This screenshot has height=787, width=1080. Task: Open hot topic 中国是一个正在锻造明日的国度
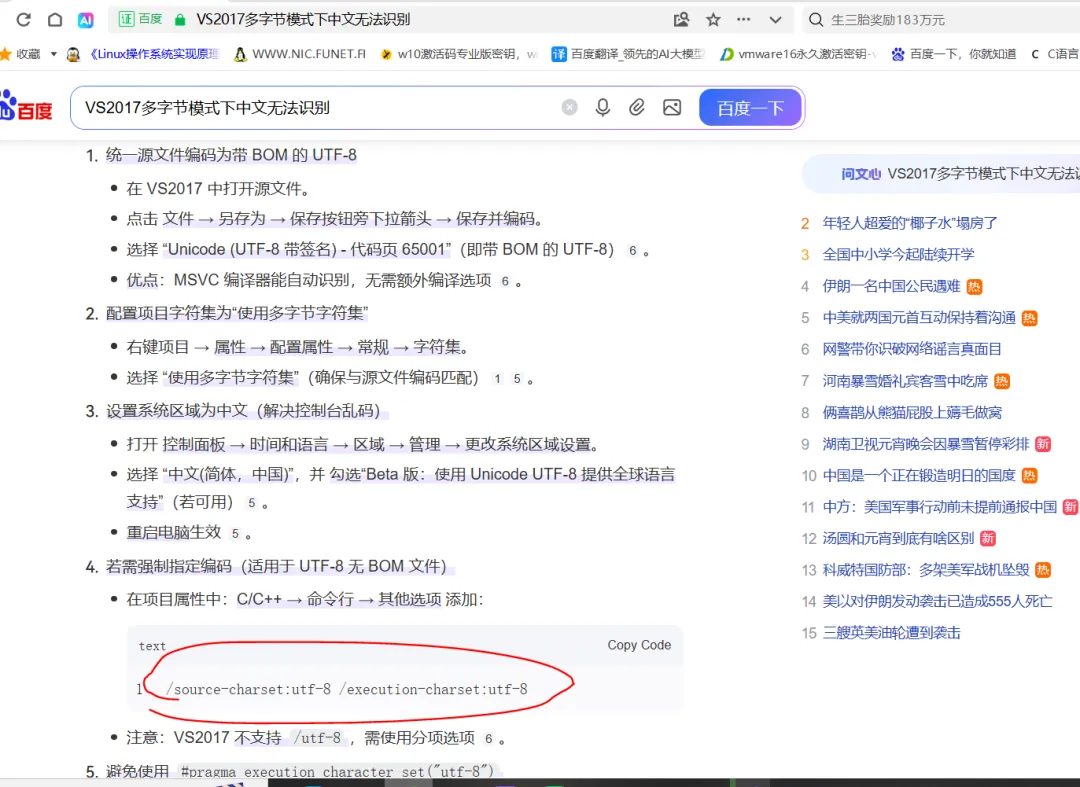(919, 476)
